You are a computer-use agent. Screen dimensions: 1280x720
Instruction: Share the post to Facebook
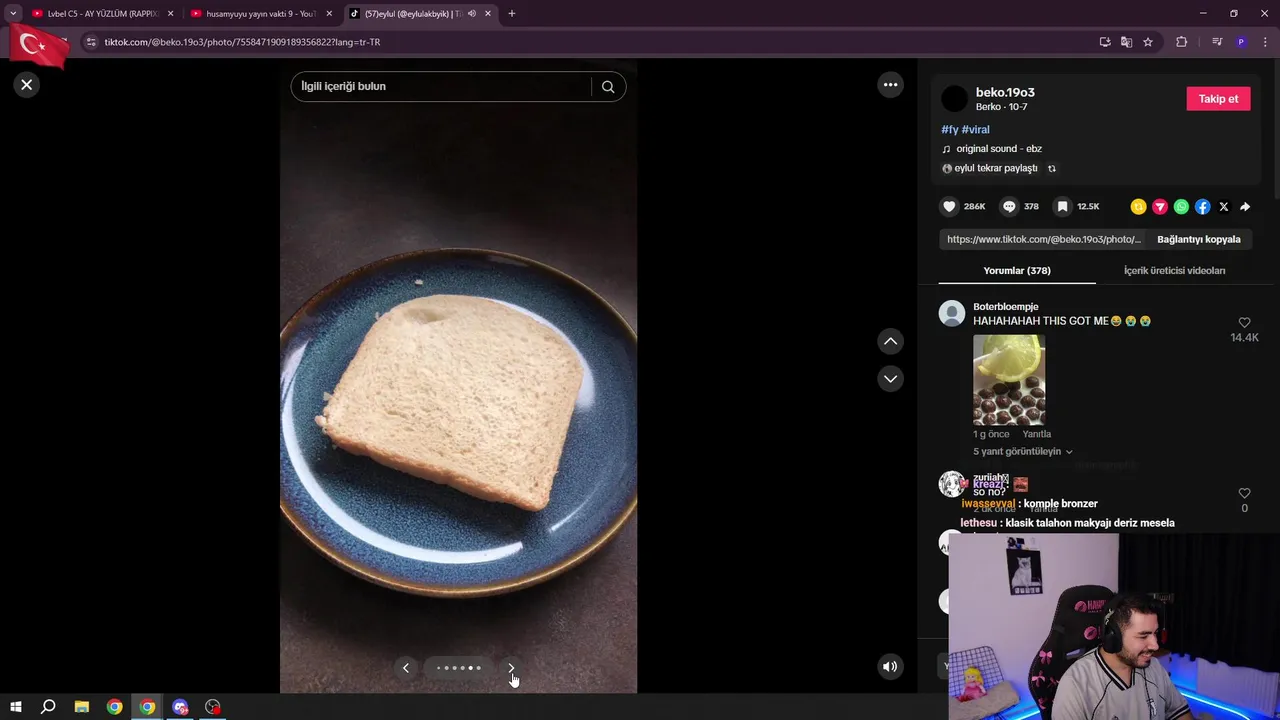[x=1202, y=207]
